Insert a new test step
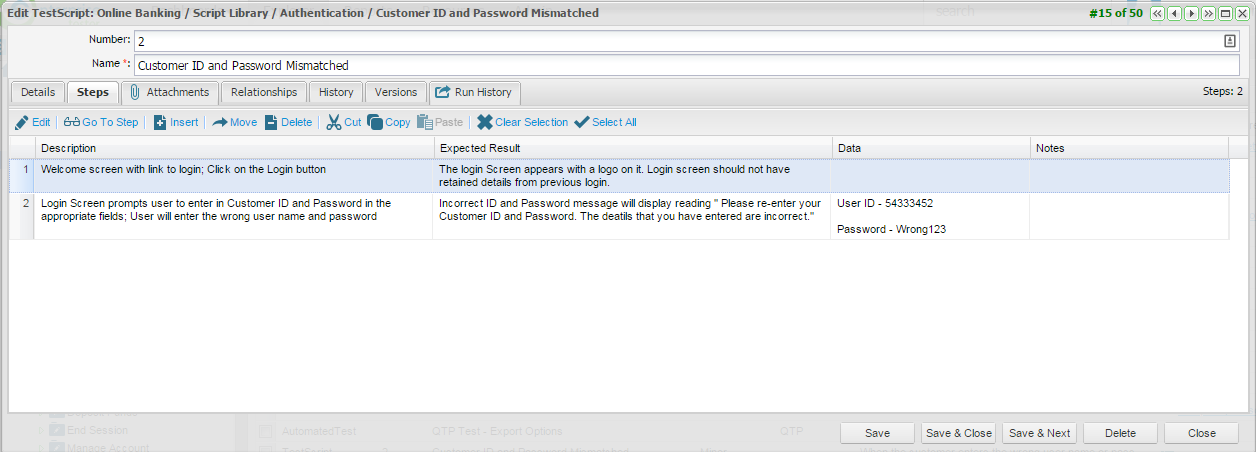This screenshot has width=1256, height=452. [x=176, y=122]
